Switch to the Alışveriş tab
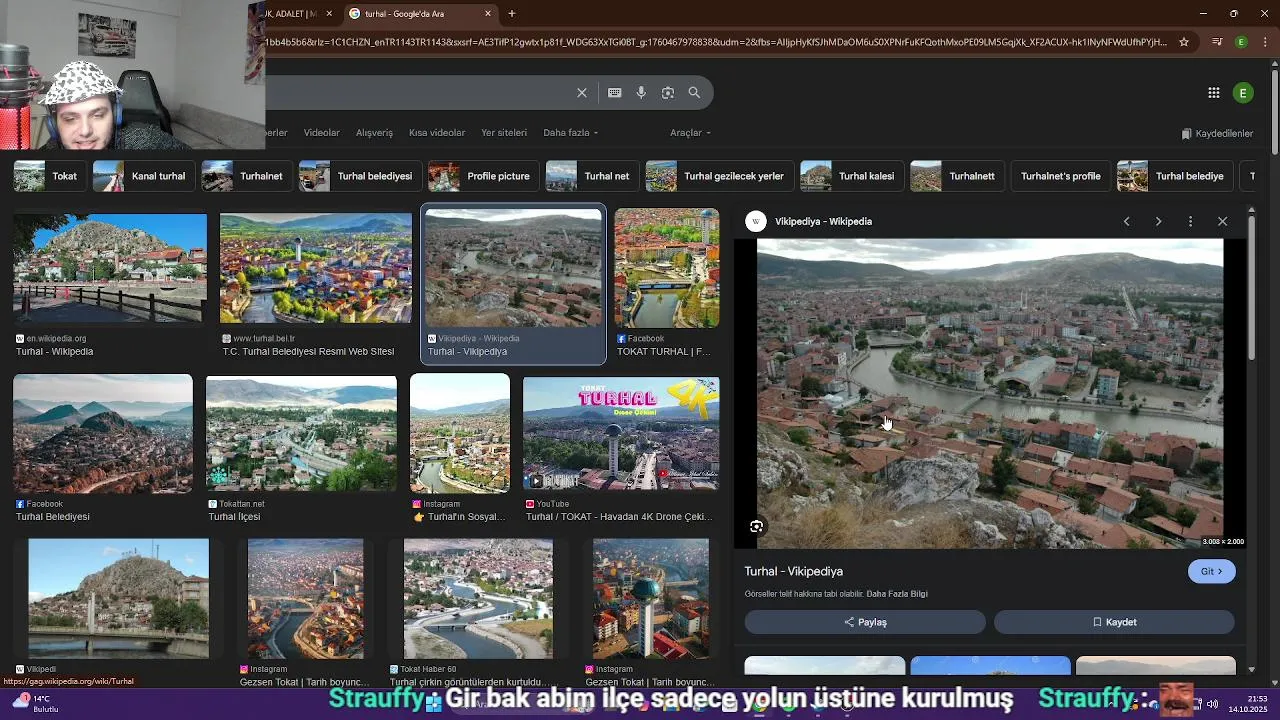Image resolution: width=1280 pixels, height=720 pixels. tap(375, 133)
